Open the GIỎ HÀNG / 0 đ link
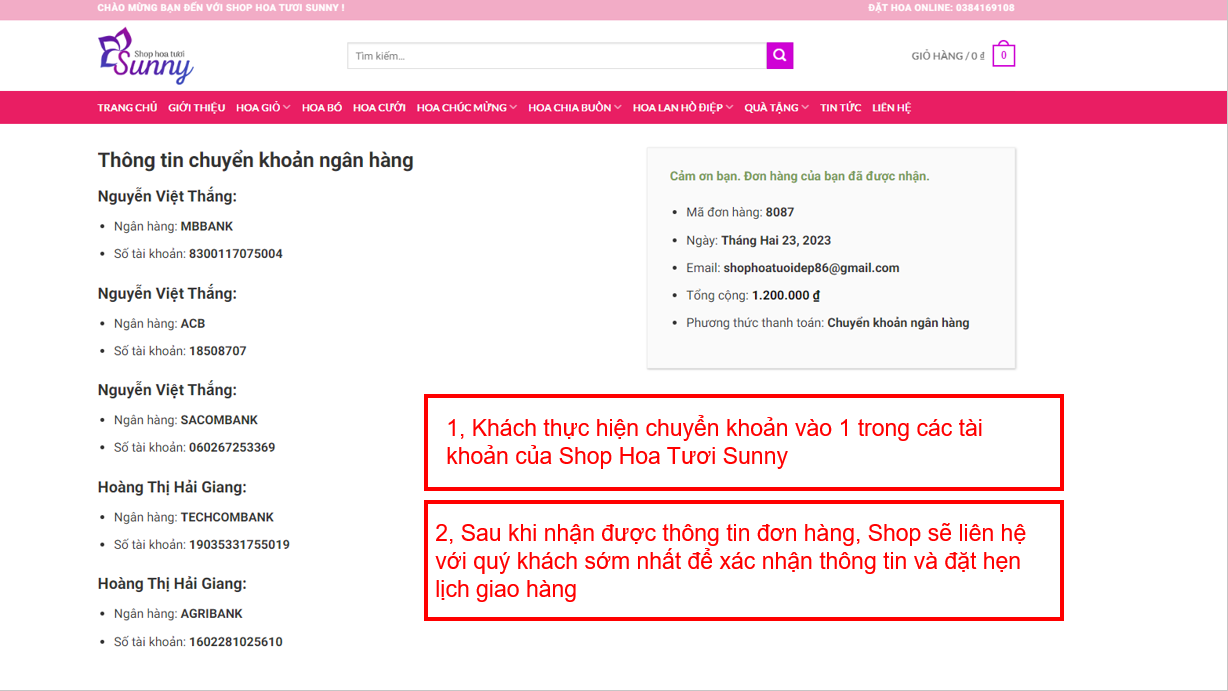This screenshot has width=1228, height=691. point(948,56)
